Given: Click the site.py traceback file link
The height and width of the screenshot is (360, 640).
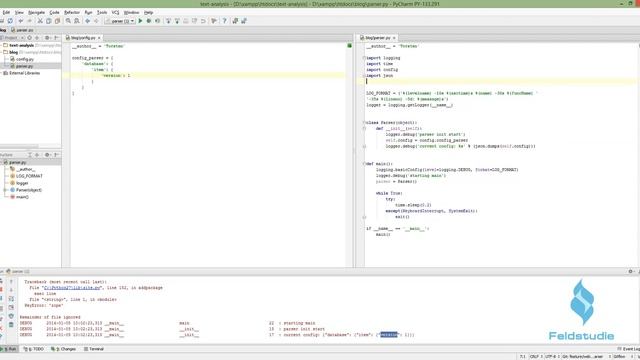Looking at the screenshot, I should tap(72, 288).
